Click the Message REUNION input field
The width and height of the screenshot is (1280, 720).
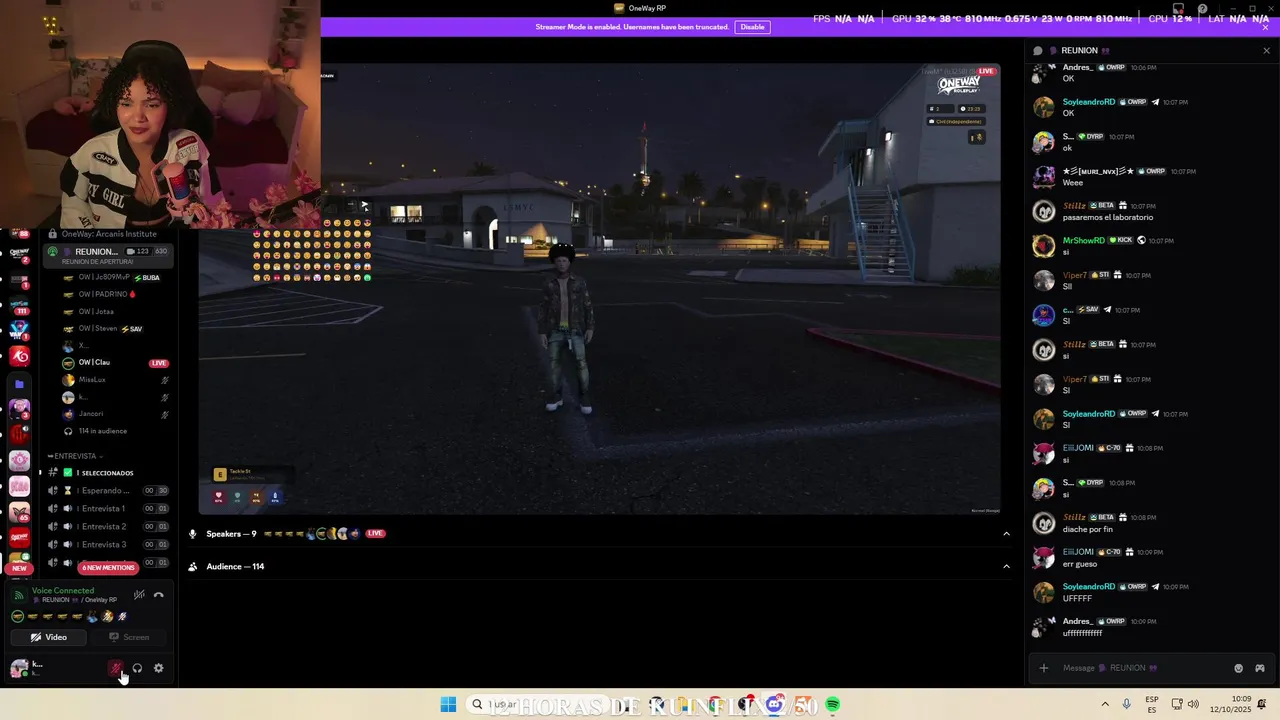point(1143,668)
